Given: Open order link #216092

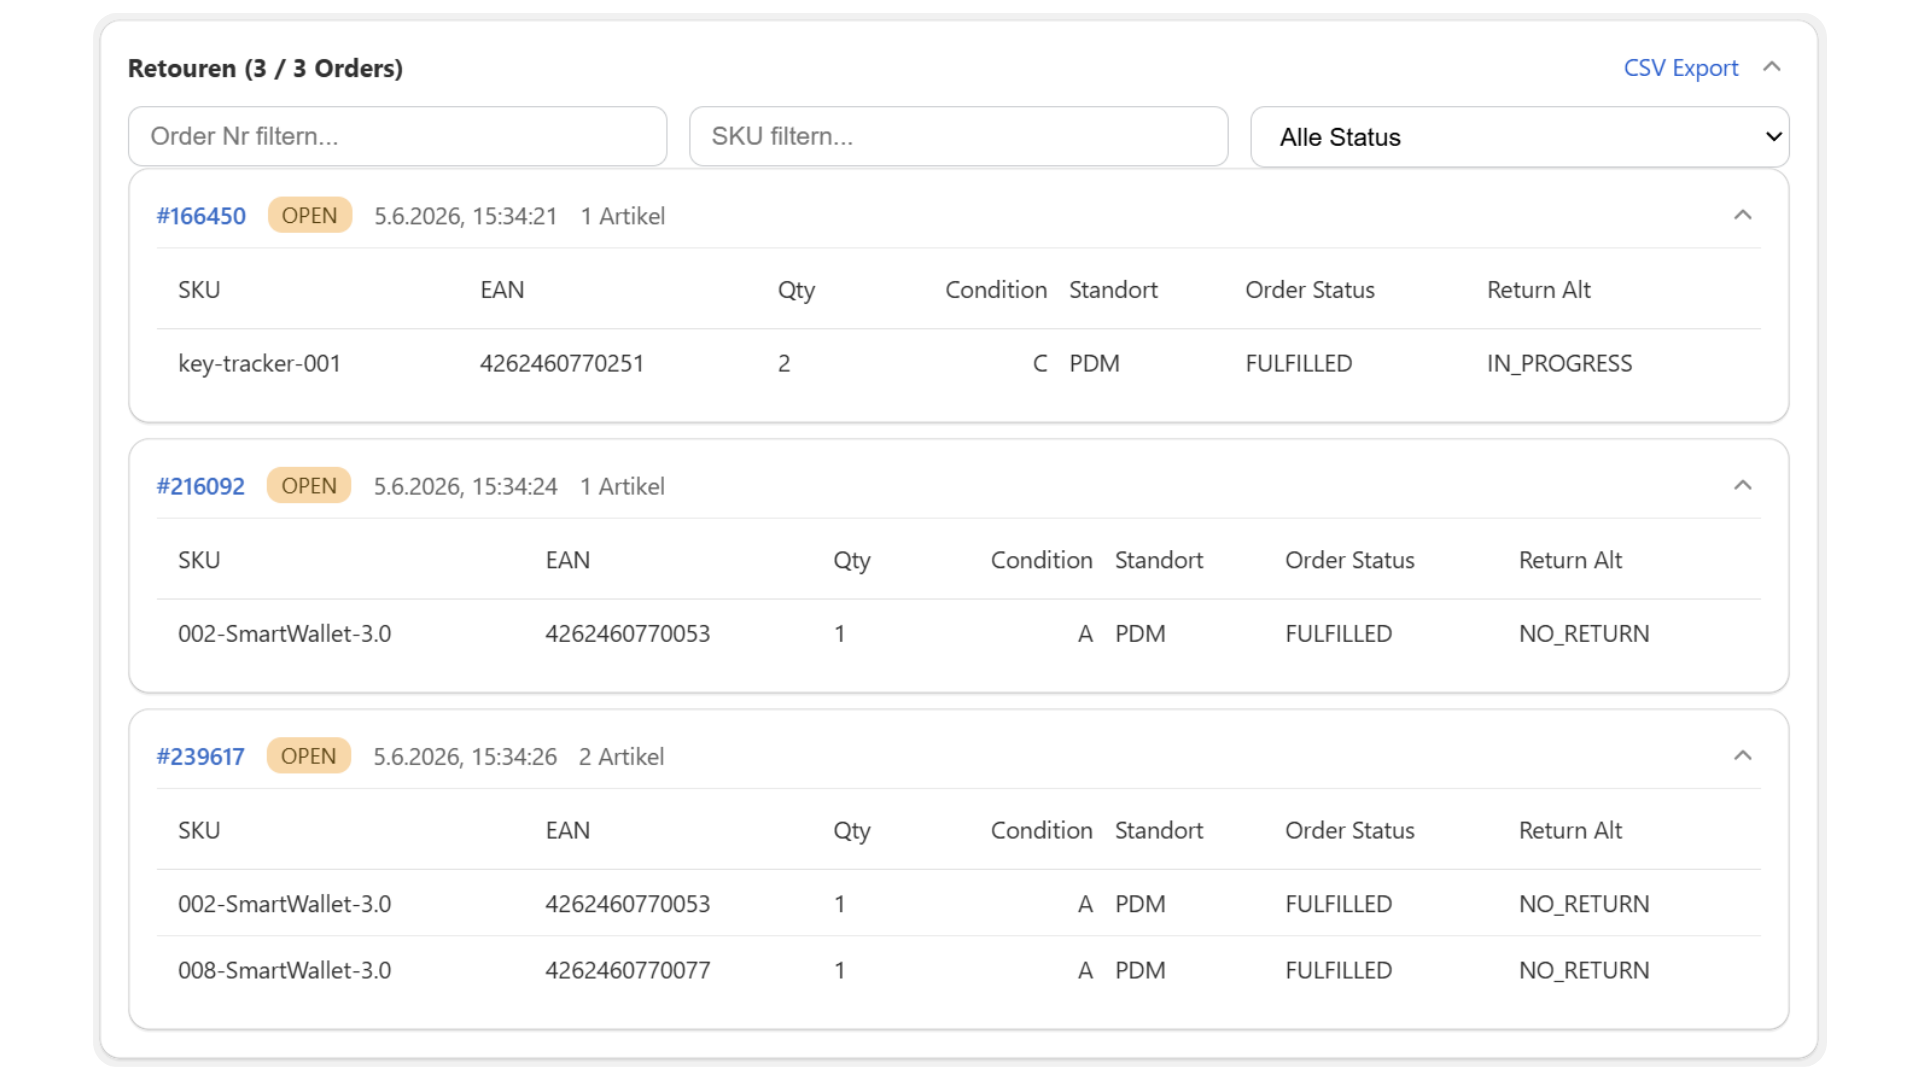Looking at the screenshot, I should [x=201, y=486].
